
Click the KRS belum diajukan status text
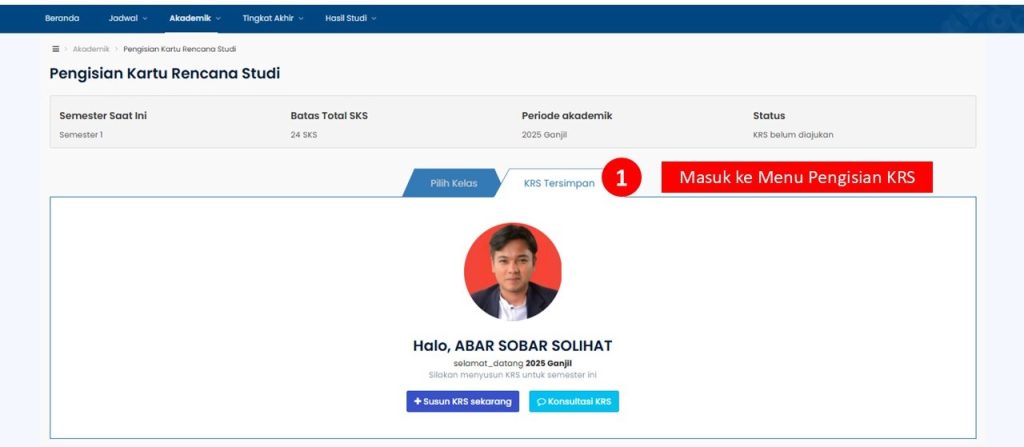[x=793, y=134]
